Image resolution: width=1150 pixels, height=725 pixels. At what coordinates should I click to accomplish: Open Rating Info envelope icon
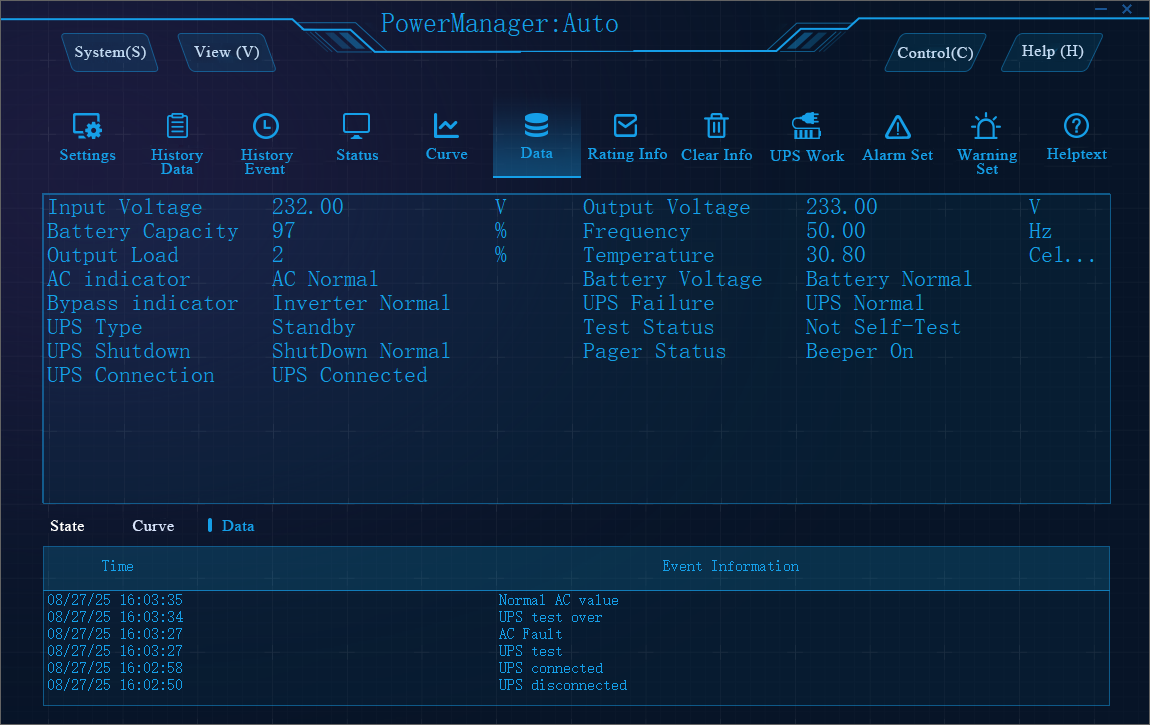626,127
